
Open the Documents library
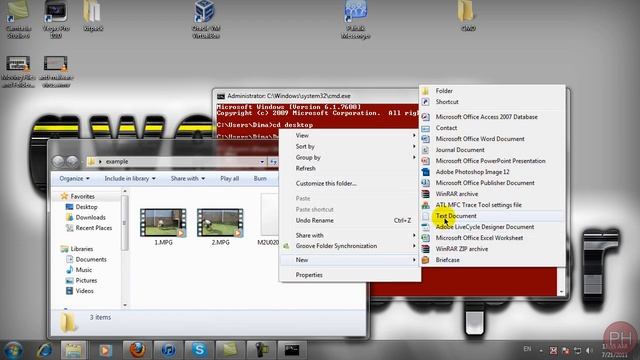coord(90,260)
